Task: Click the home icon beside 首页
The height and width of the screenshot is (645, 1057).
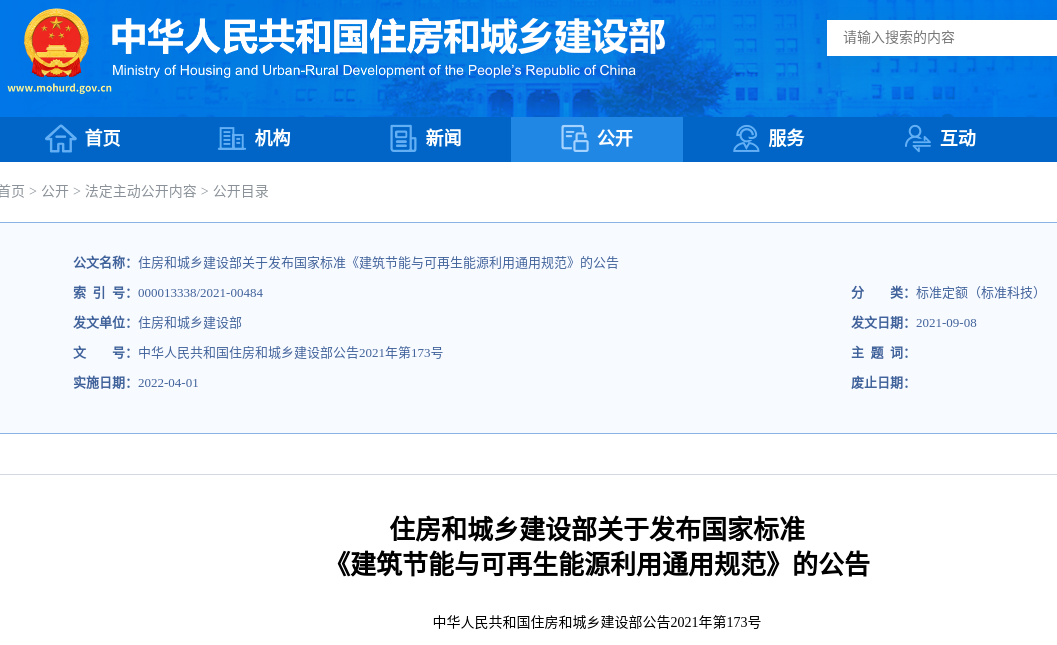Action: pos(61,139)
